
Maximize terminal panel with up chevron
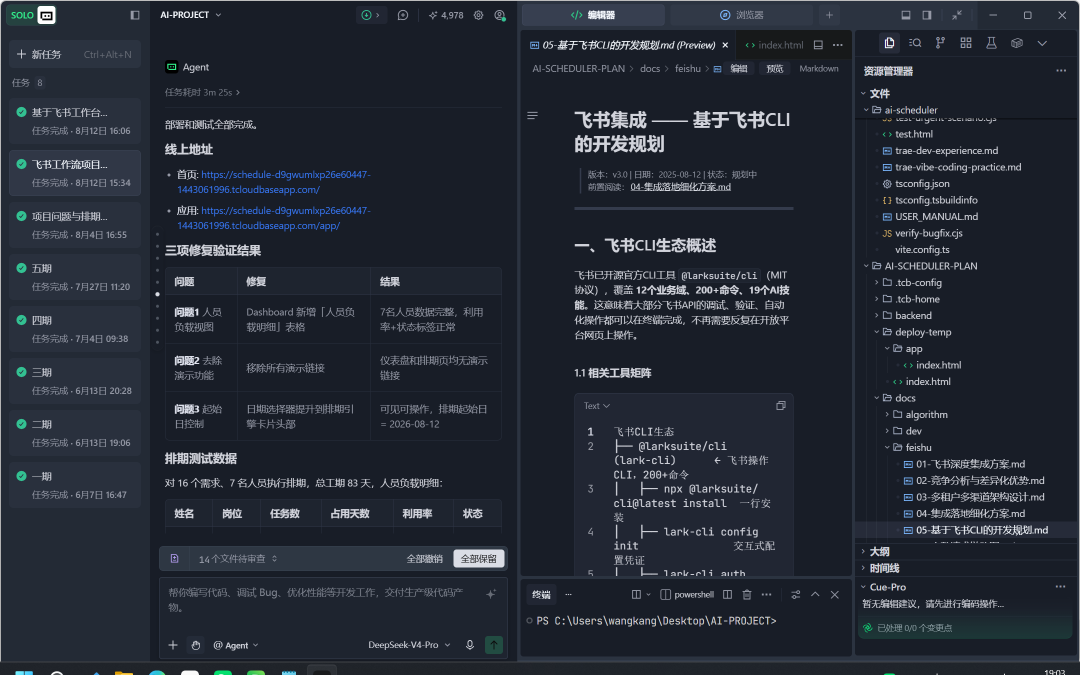click(x=815, y=594)
